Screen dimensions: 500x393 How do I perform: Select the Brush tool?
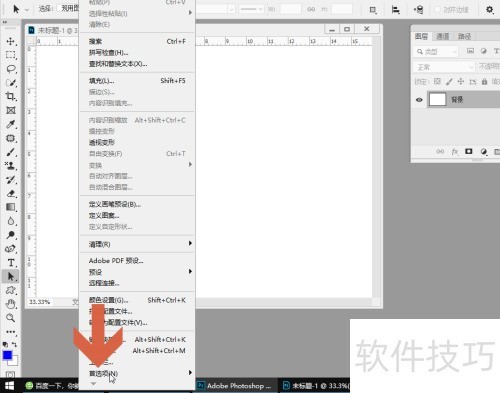pos(11,152)
